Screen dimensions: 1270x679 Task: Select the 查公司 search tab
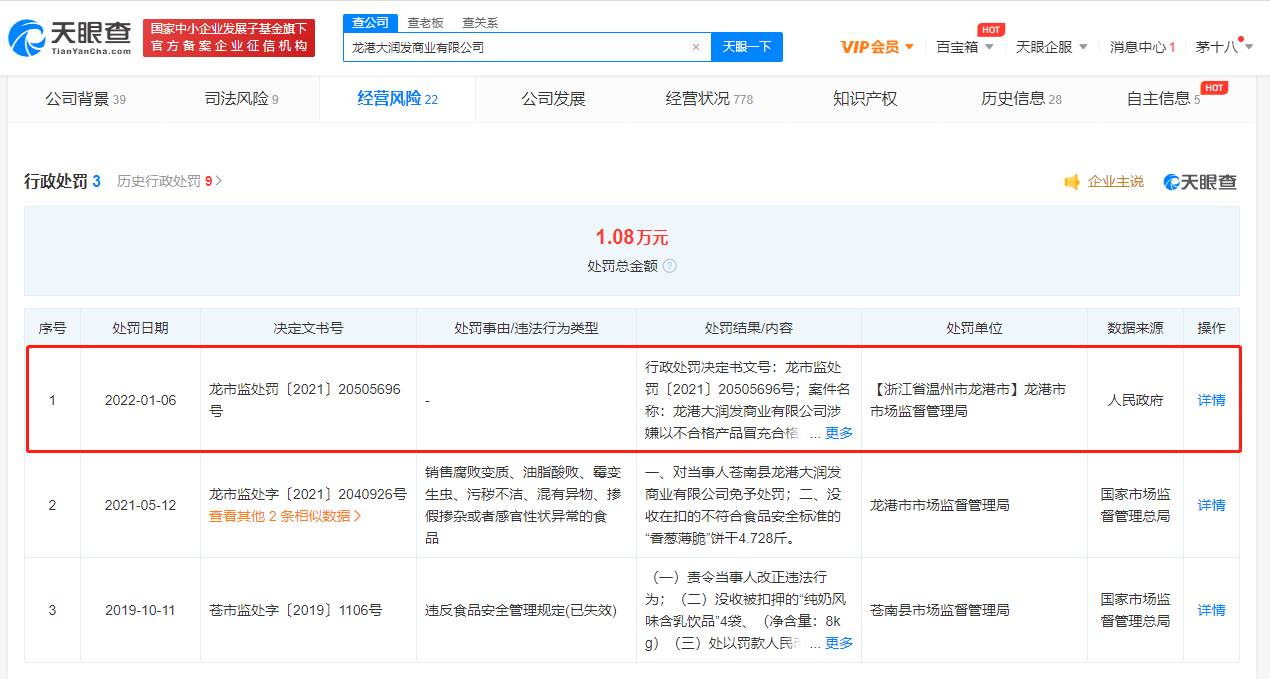tap(370, 22)
